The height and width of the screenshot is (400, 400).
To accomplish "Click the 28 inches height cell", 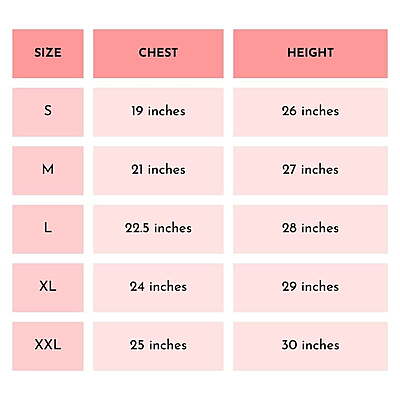I will tap(310, 229).
